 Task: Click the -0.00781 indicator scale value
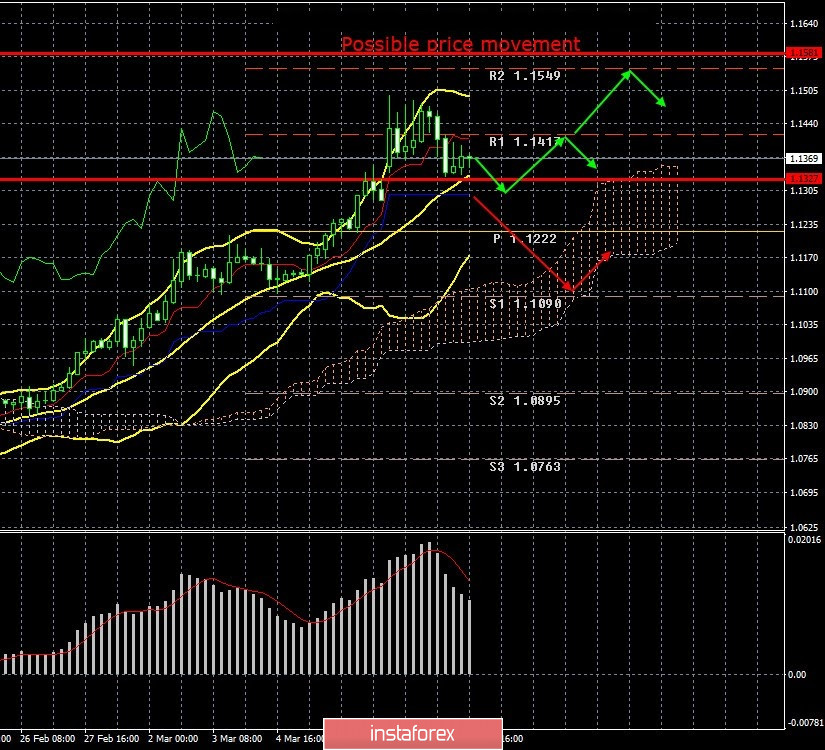[804, 723]
